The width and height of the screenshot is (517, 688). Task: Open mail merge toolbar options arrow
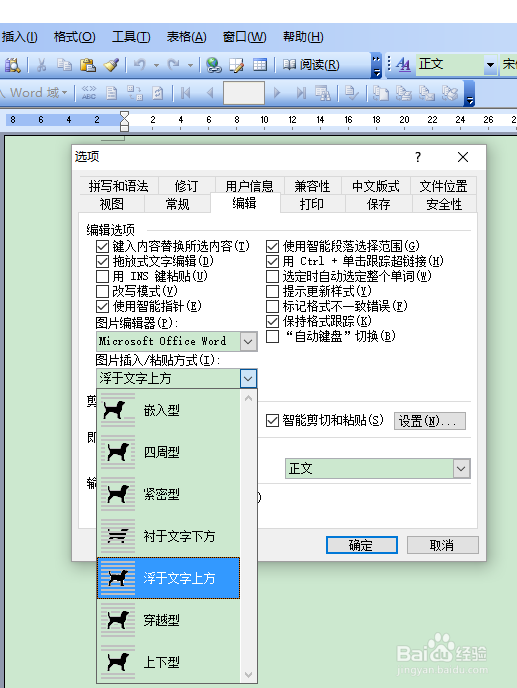point(470,94)
